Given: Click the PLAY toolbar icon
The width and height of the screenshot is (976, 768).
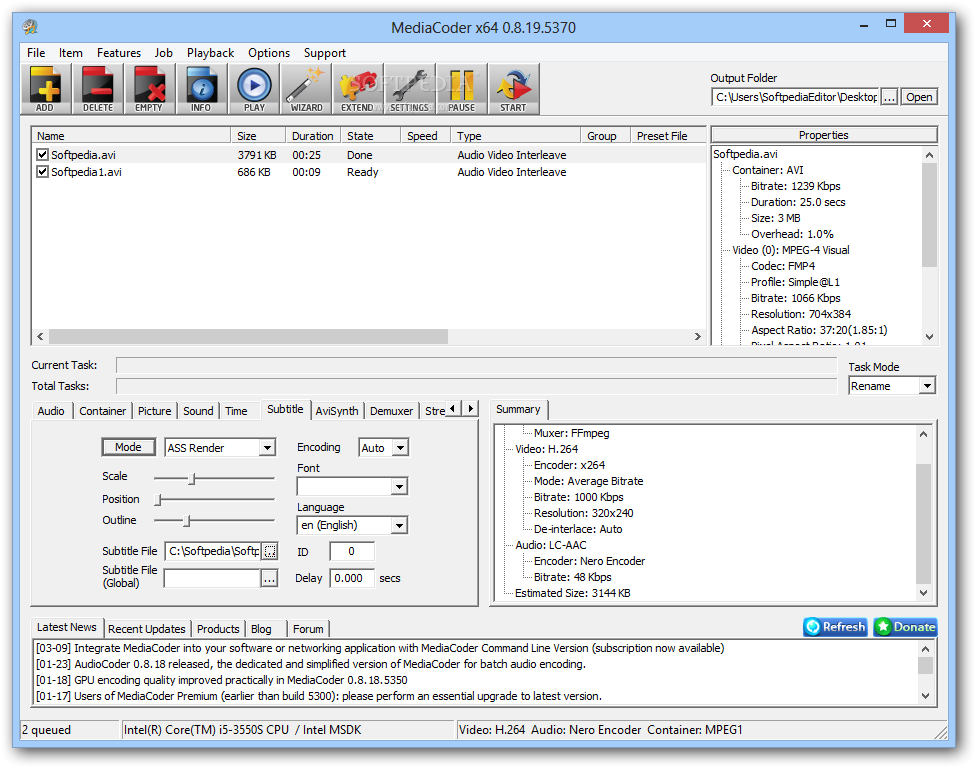Looking at the screenshot, I should coord(254,89).
